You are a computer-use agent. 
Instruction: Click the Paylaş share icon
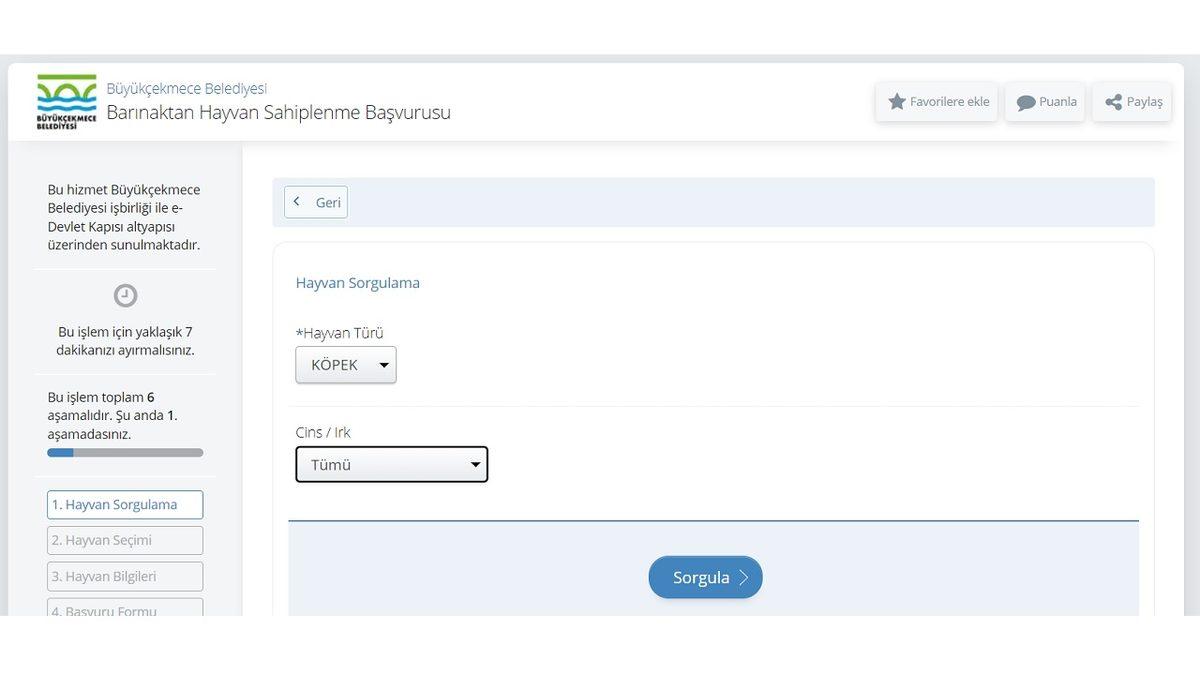click(1111, 101)
